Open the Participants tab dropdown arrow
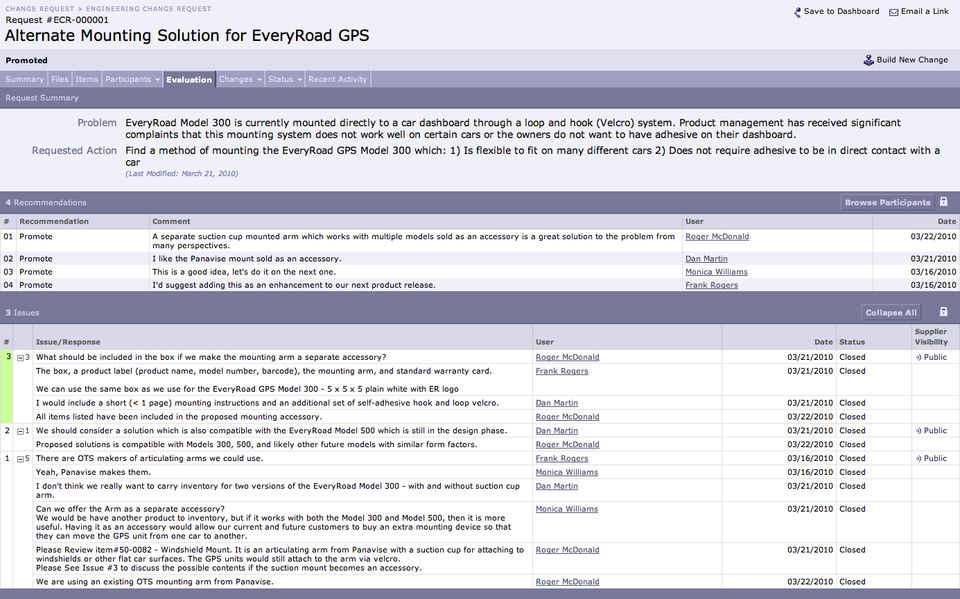This screenshot has width=960, height=599. tap(157, 80)
